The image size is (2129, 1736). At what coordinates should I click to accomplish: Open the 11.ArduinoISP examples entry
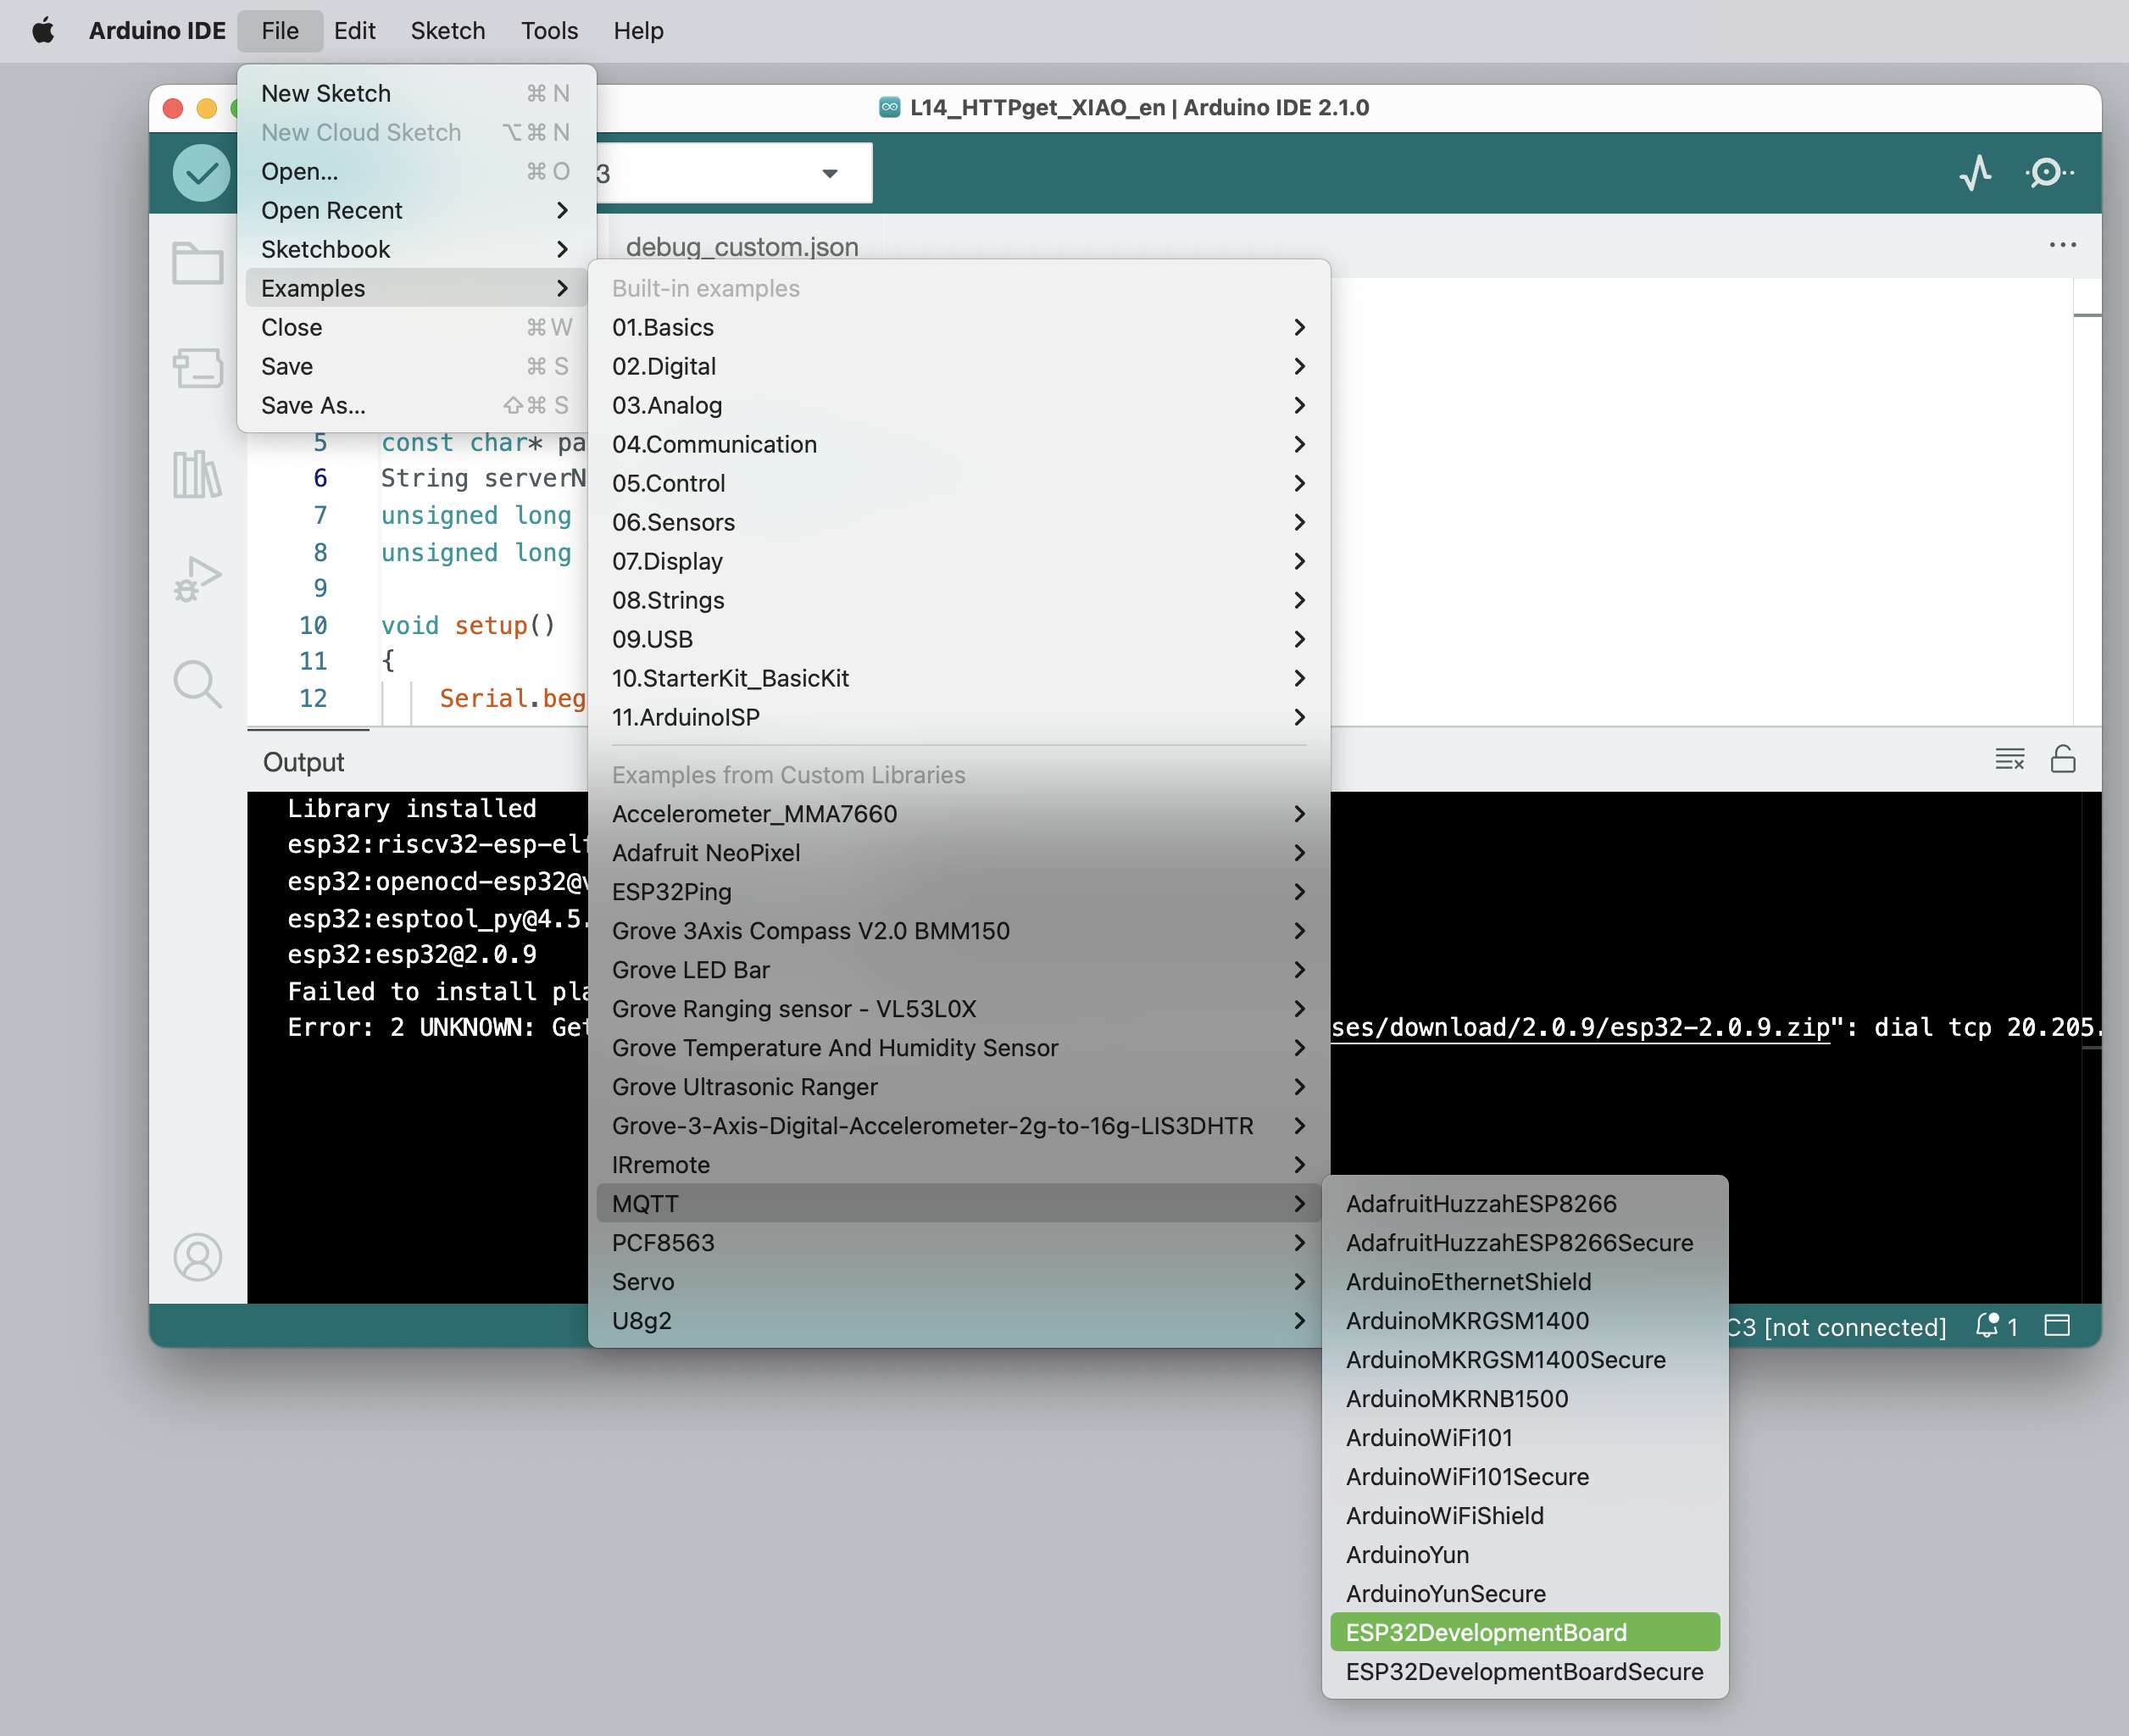tap(959, 717)
